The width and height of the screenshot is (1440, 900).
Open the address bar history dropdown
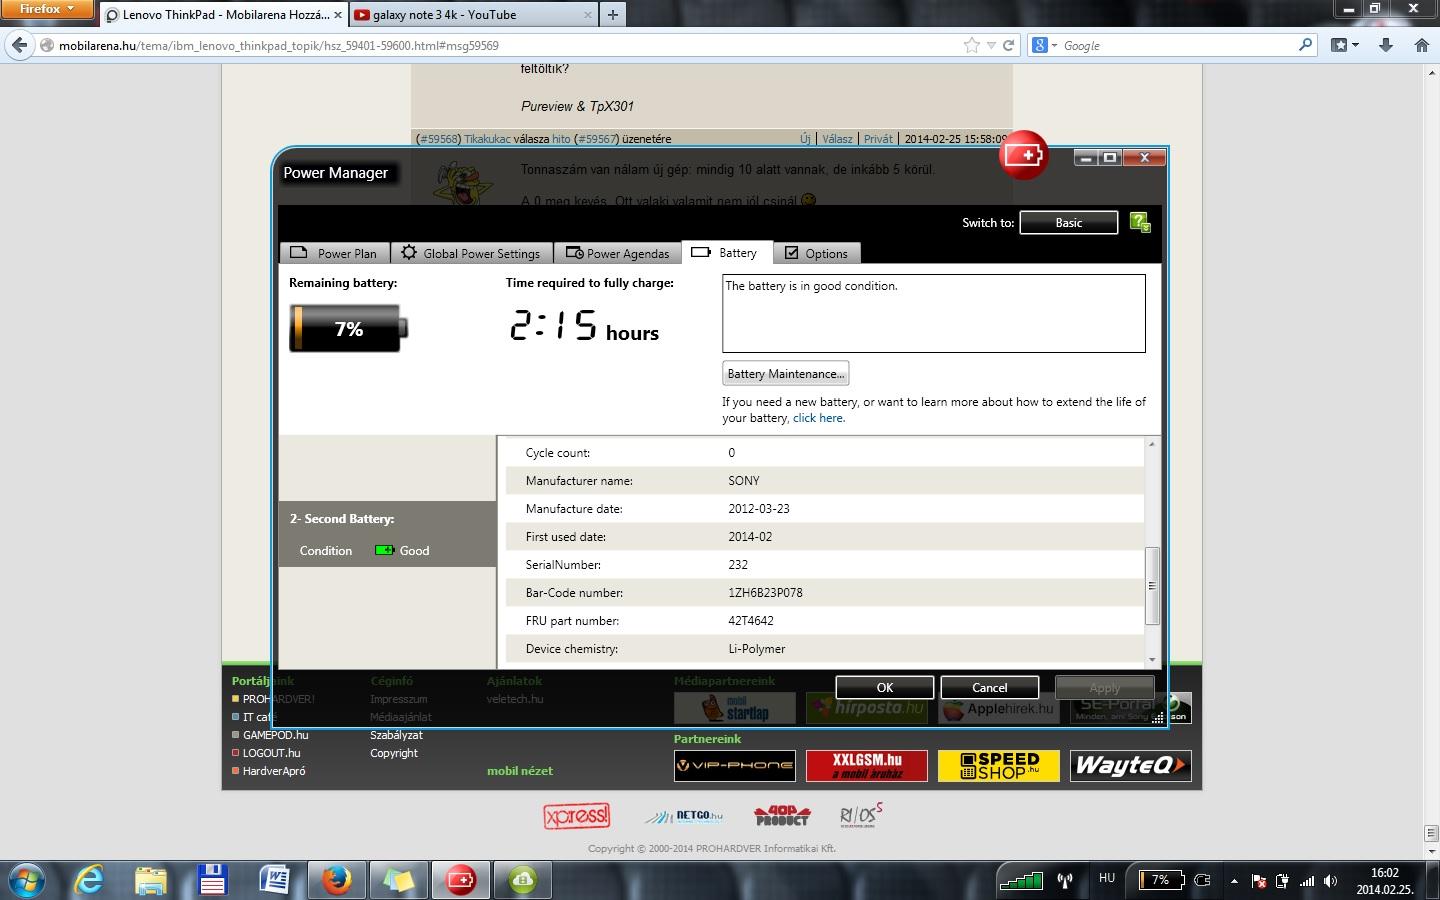[x=991, y=45]
